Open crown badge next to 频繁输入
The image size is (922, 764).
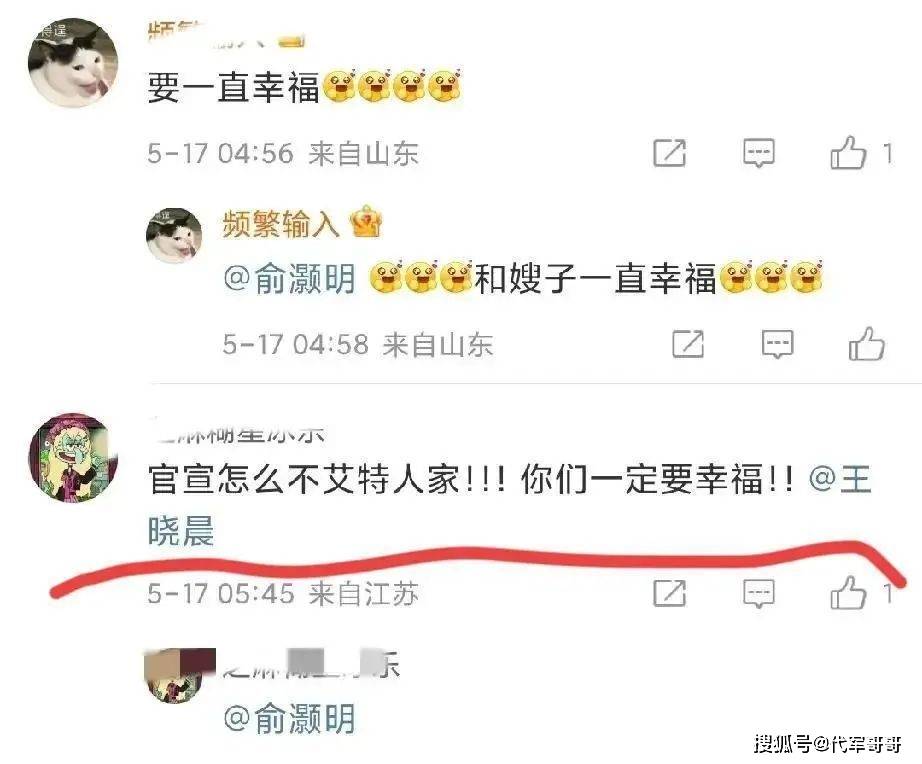366,222
